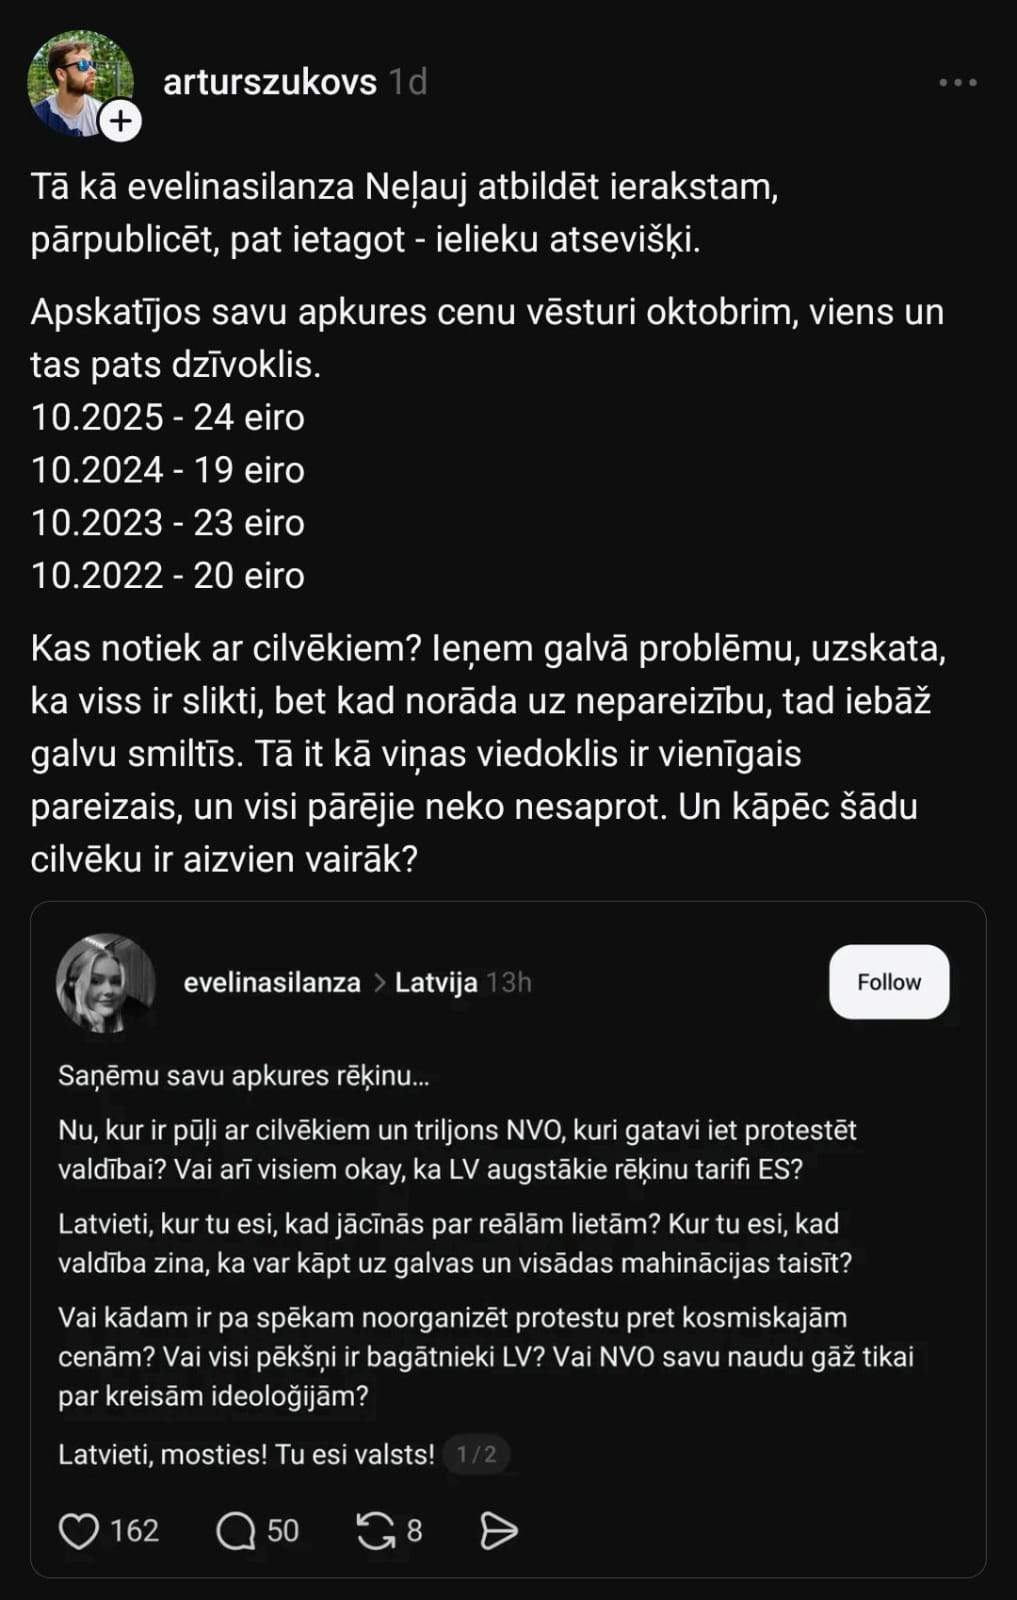Screen dimensions: 1017x1600
Task: Repost using the circular arrows icon
Action: 376,1530
